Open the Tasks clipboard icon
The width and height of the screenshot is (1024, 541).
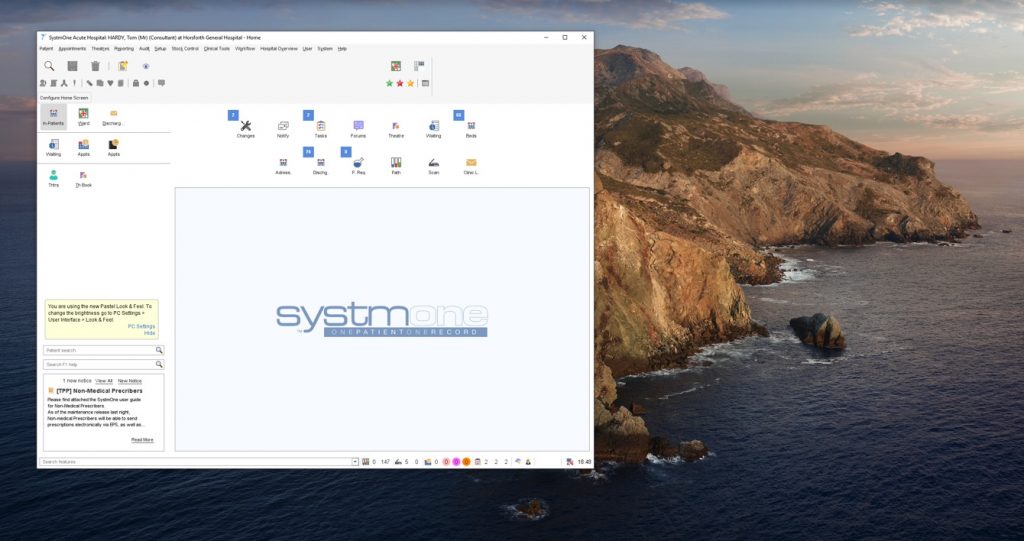click(x=321, y=128)
